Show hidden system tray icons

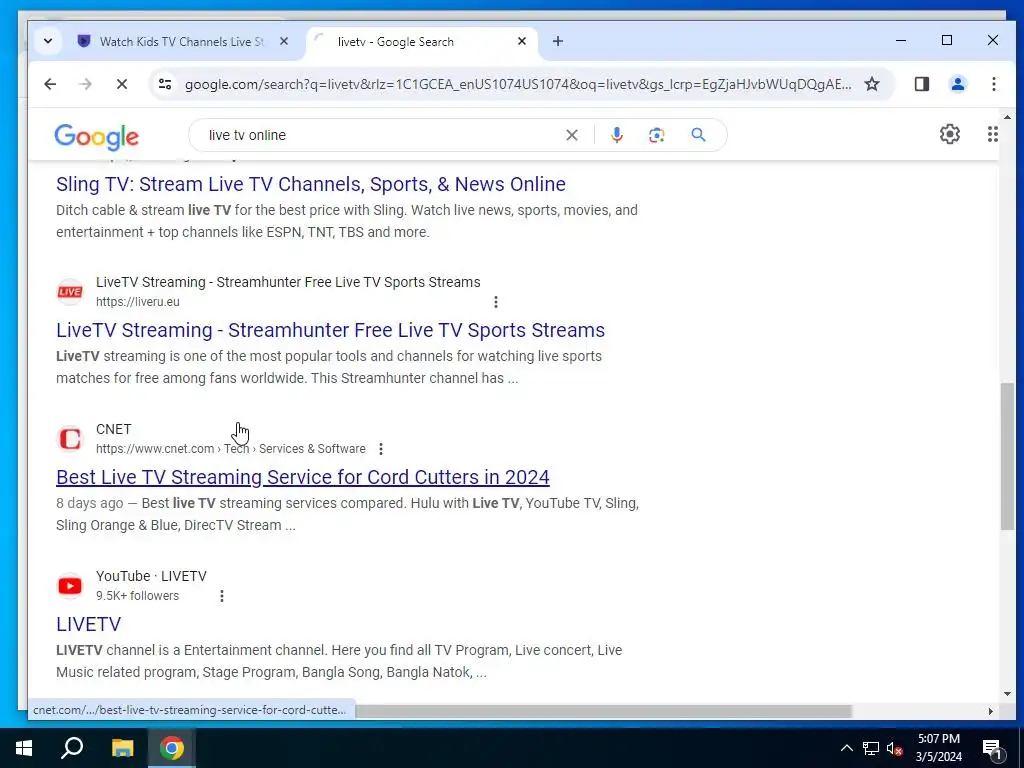[846, 748]
